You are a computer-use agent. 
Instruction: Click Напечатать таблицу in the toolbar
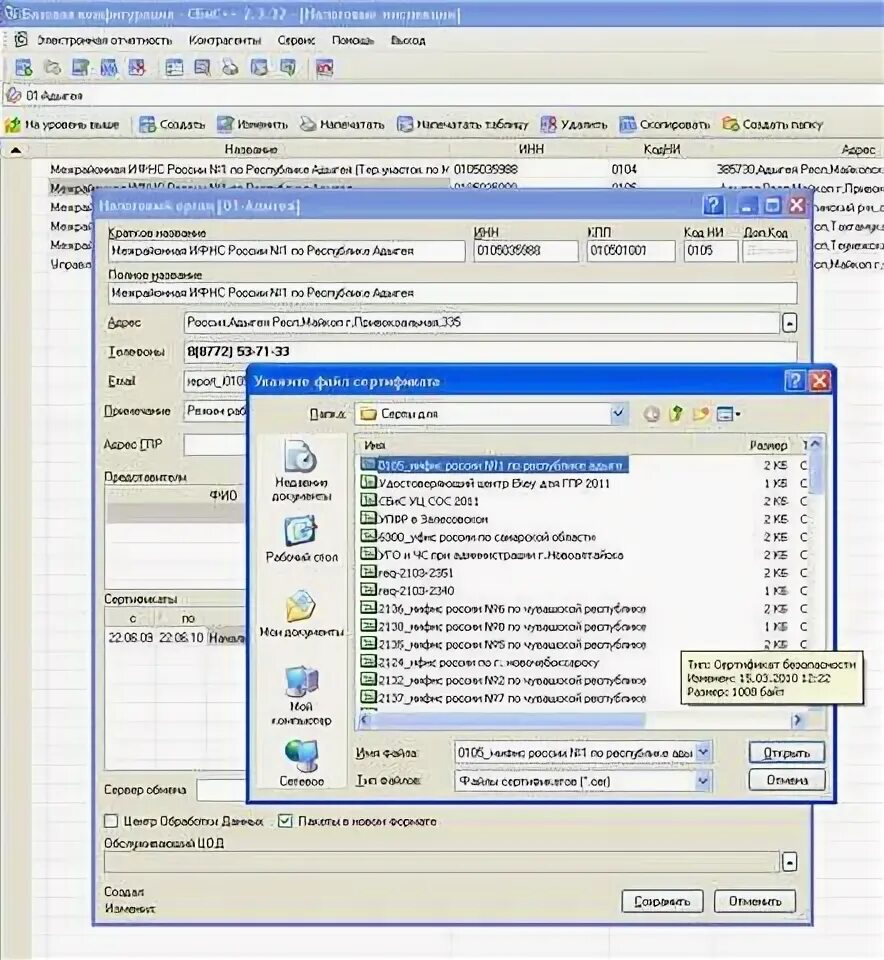coord(463,125)
